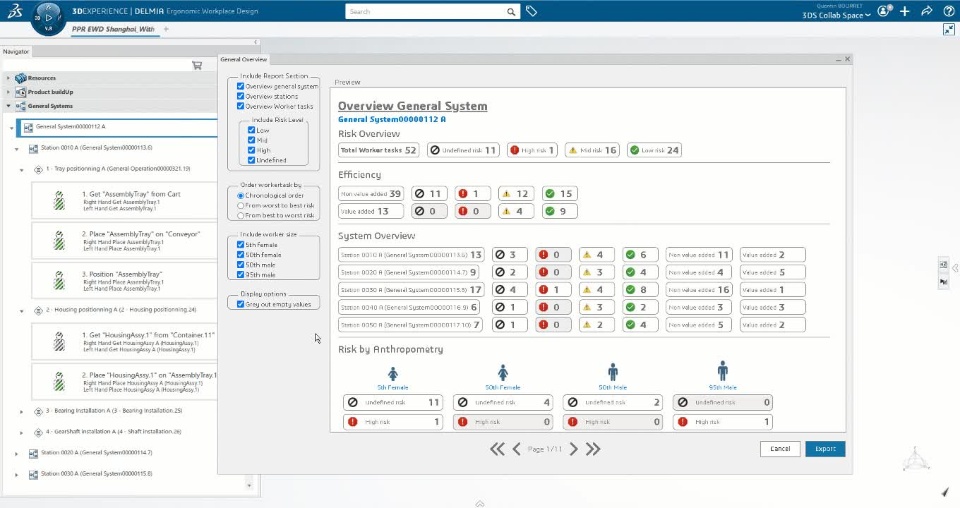The height and width of the screenshot is (508, 960).
Task: Click the 5th Female anthropometry figure icon
Action: pos(392,371)
